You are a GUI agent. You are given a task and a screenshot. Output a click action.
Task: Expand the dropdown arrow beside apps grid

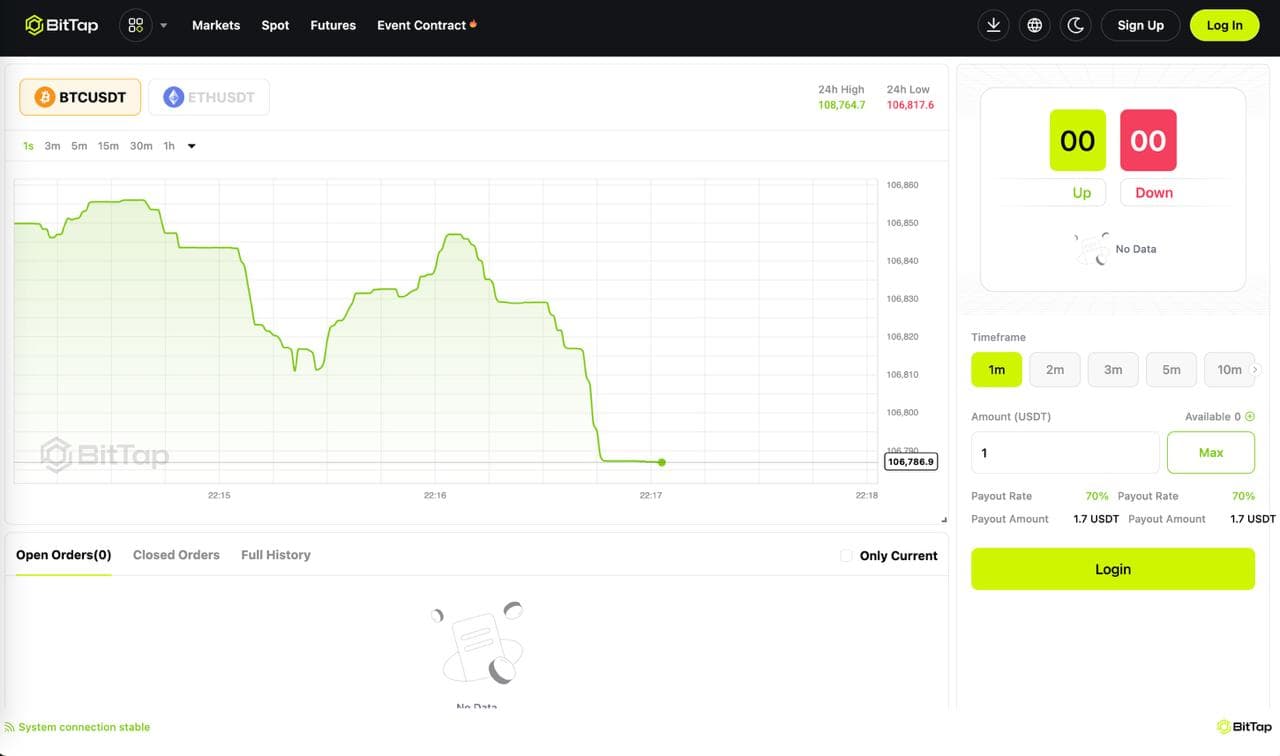(164, 25)
